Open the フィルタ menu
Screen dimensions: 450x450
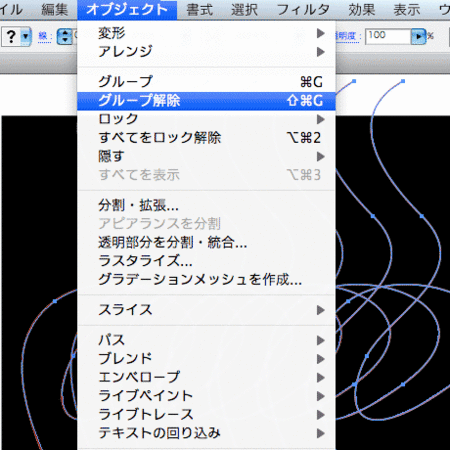[303, 10]
